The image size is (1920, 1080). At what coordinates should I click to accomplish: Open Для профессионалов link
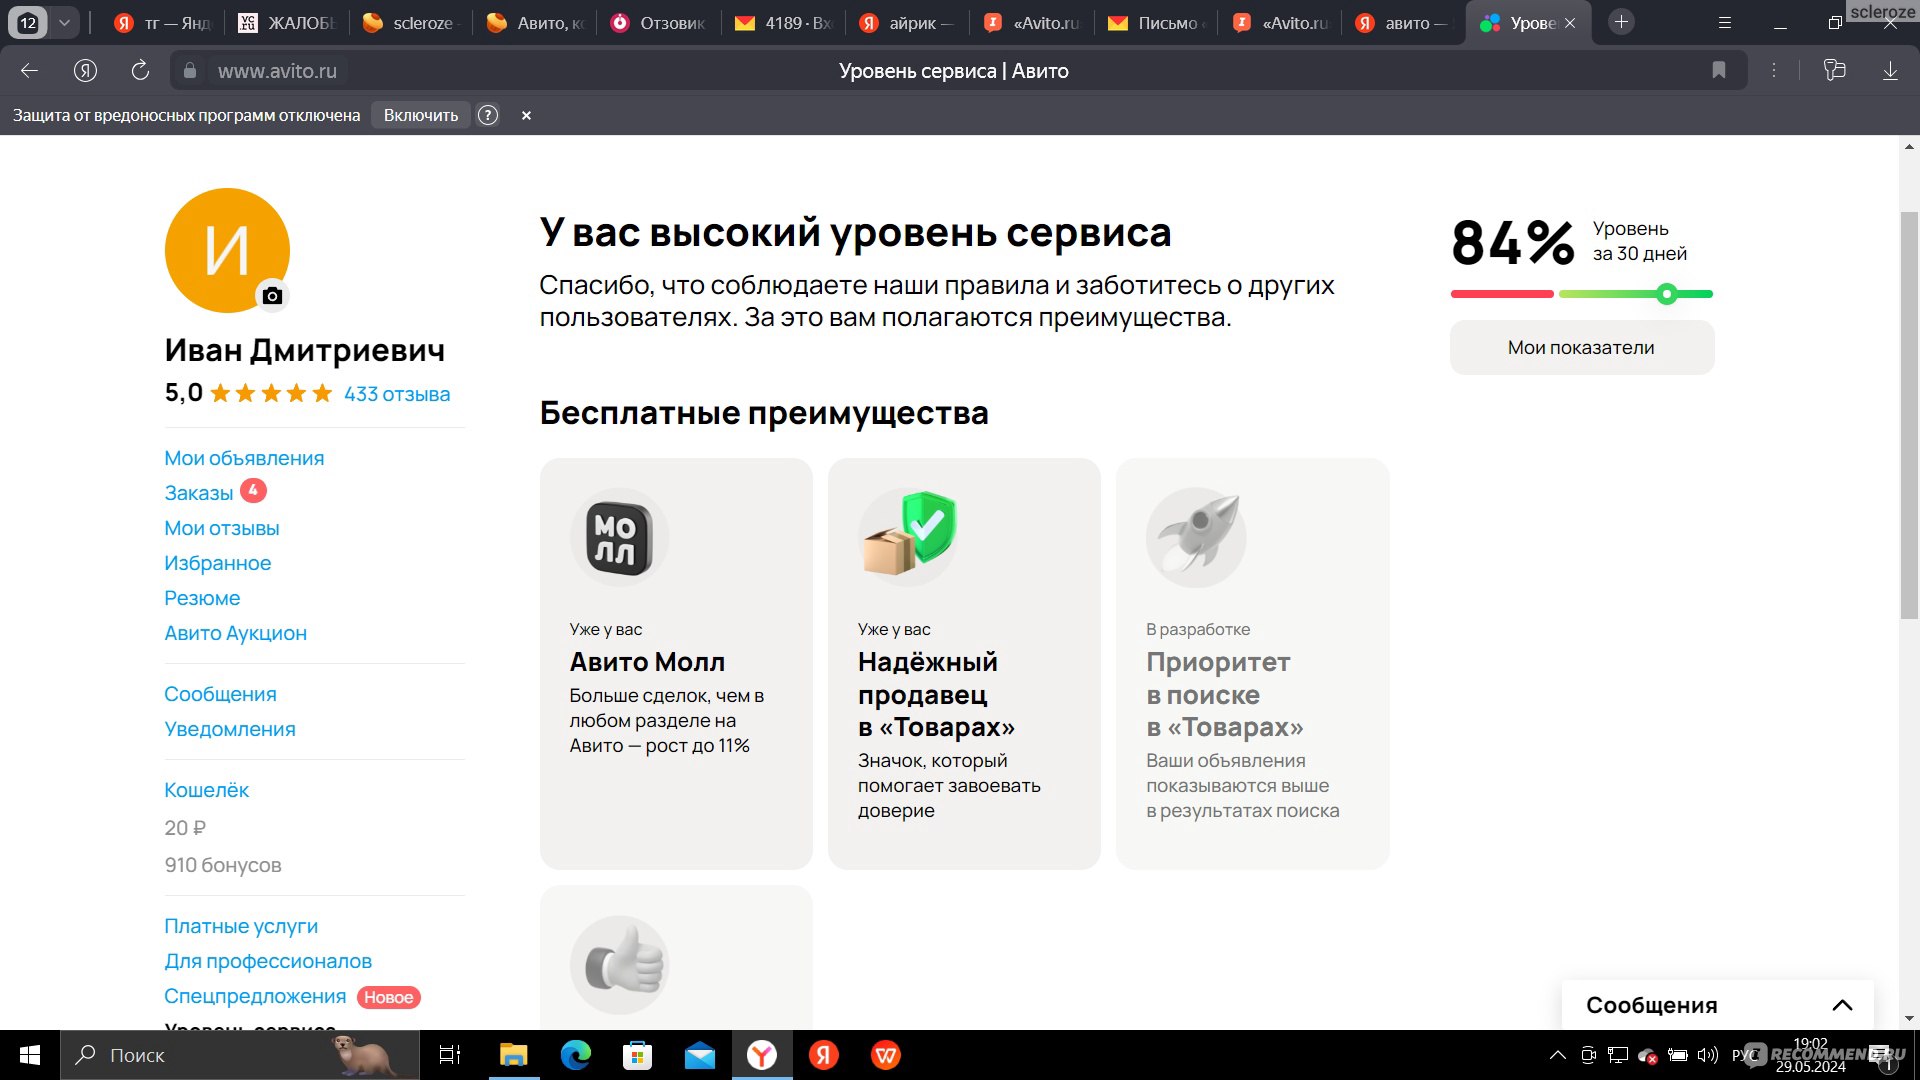268,961
